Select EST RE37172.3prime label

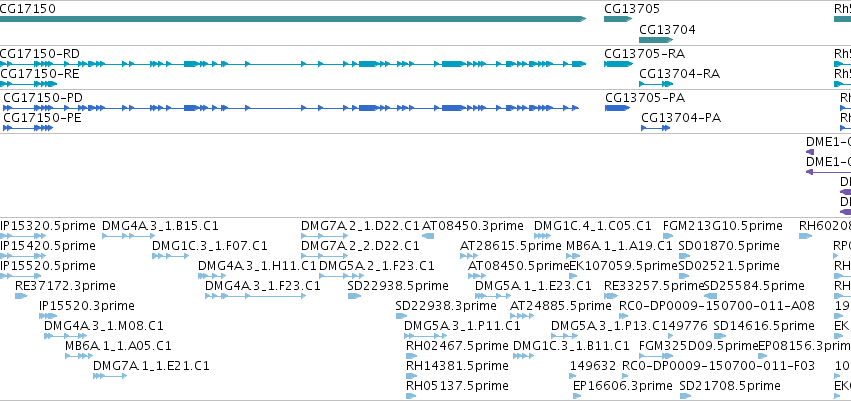point(65,286)
